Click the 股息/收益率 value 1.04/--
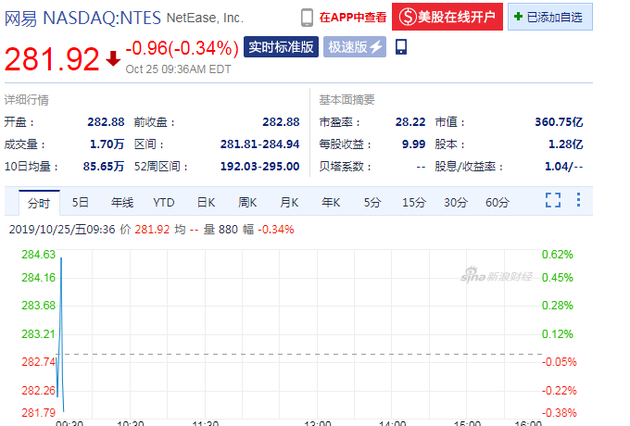630x426 pixels. point(564,166)
